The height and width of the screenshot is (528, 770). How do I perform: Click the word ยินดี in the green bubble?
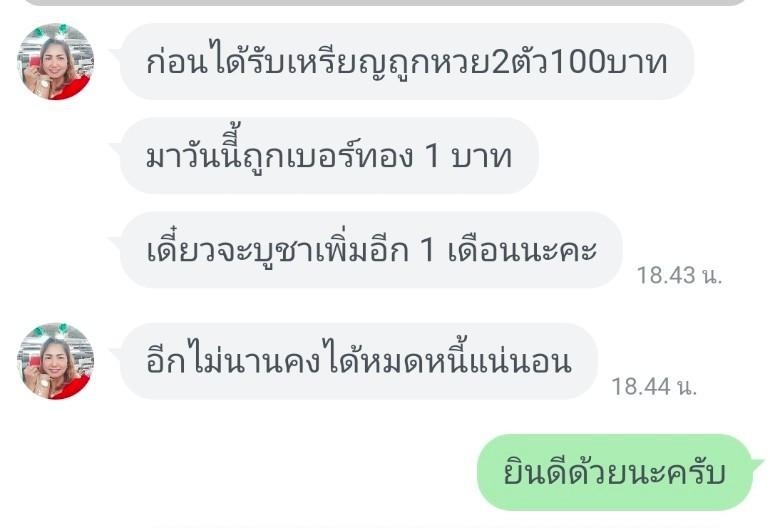click(x=536, y=472)
